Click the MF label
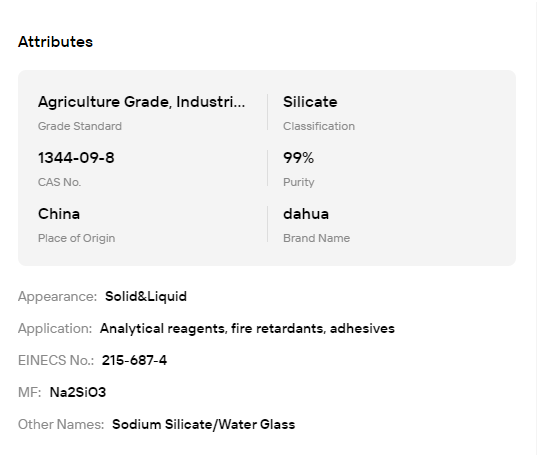537x455 pixels. tap(29, 392)
